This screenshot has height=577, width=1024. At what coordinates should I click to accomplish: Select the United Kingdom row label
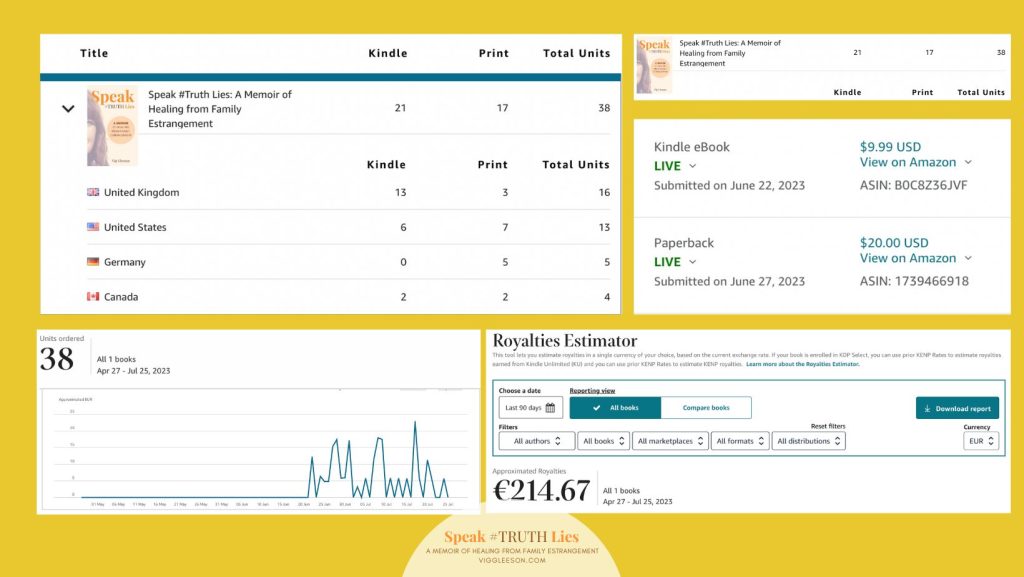tap(142, 193)
